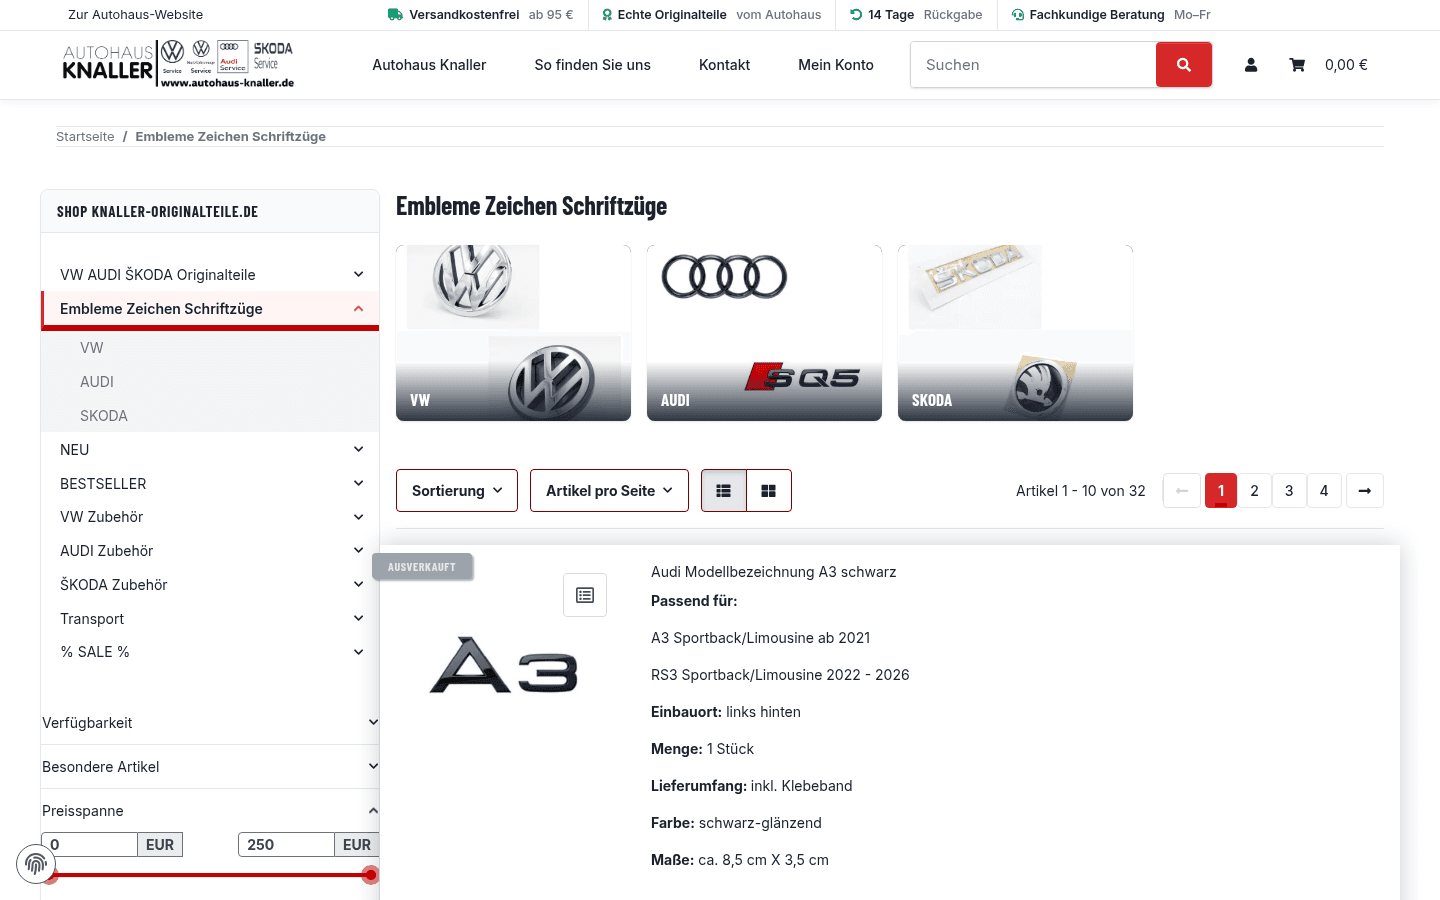Click the Fachkundige Beratung headset icon
Screen dimensions: 1440x900
[1018, 15]
